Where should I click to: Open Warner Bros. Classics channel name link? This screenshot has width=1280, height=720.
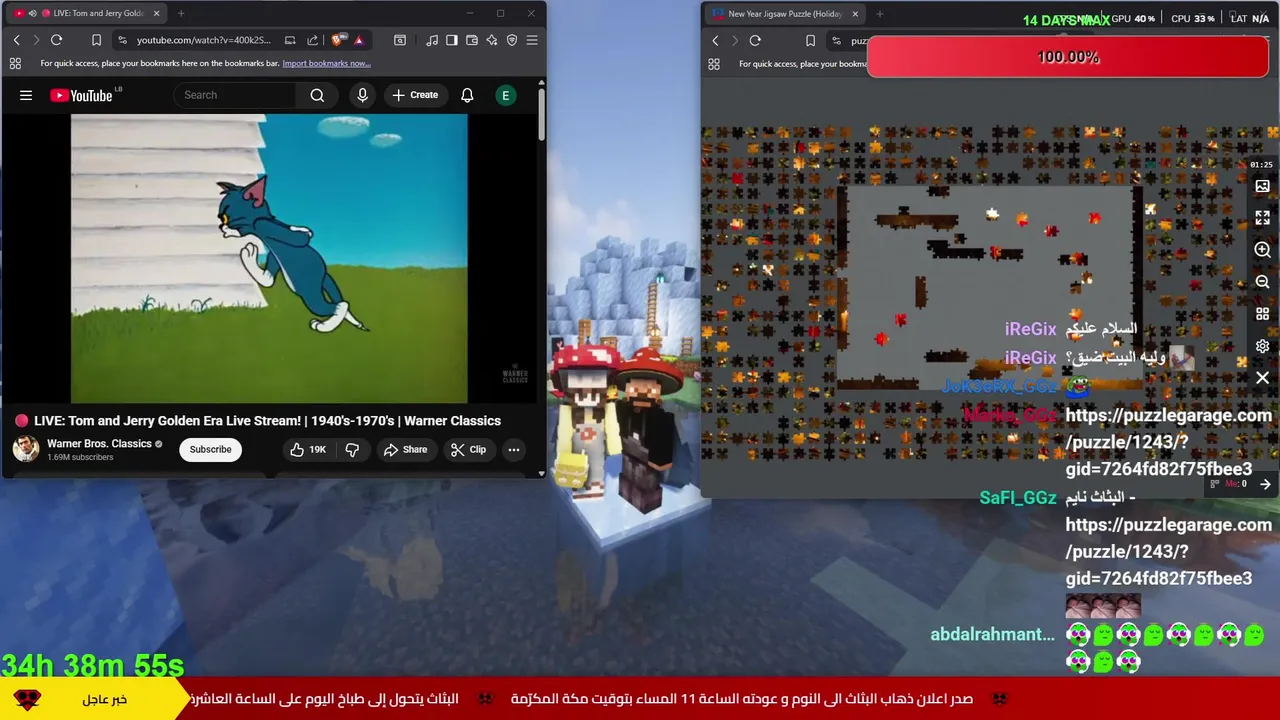[x=99, y=443]
